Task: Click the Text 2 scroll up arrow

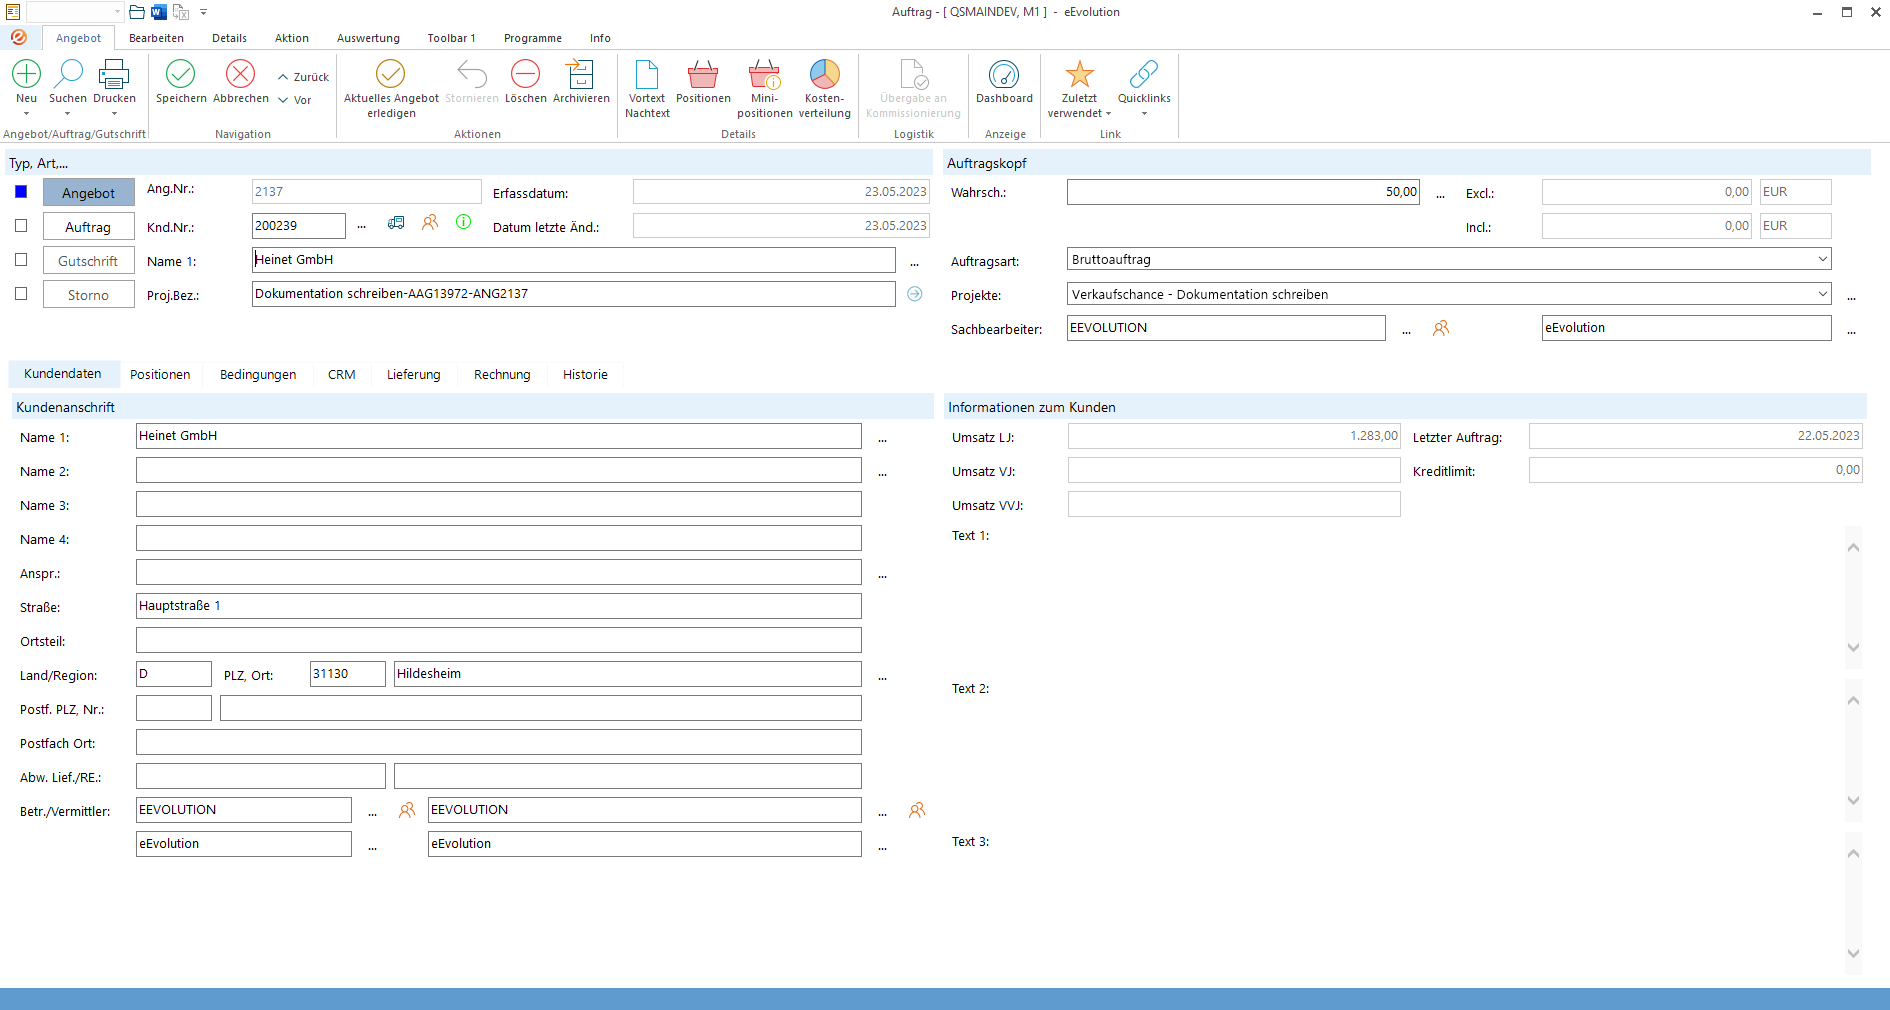Action: pyautogui.click(x=1853, y=700)
